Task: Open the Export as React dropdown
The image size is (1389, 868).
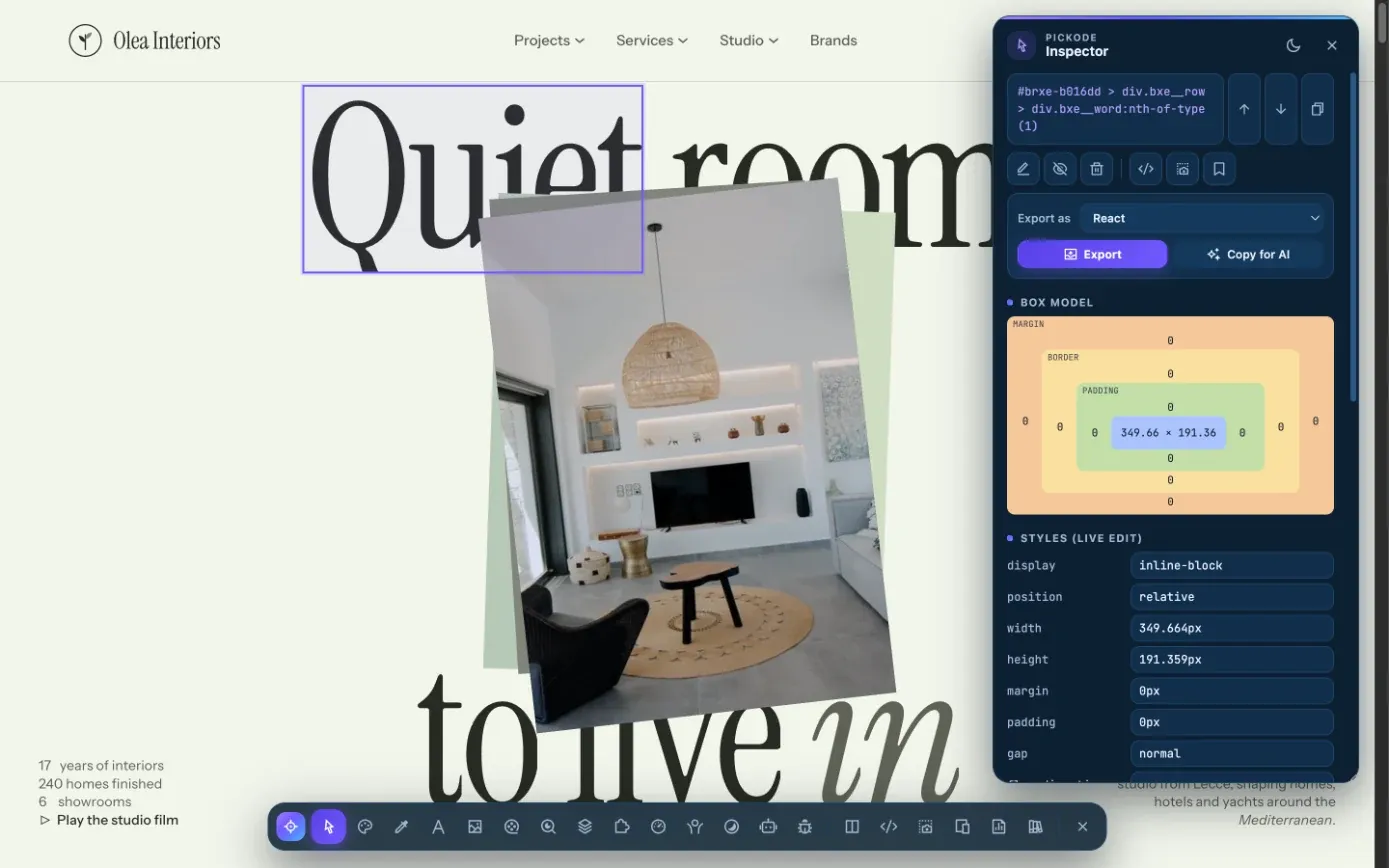Action: point(1202,218)
